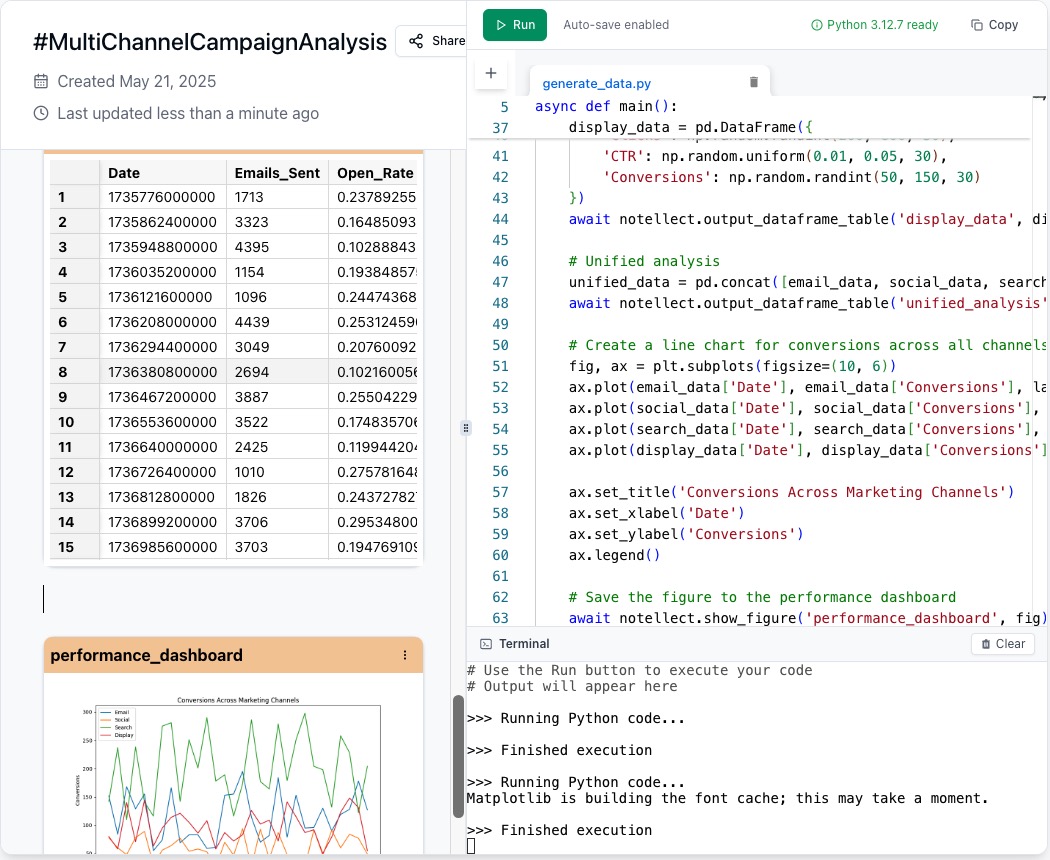Click the Python 3.12.7 ready status
Screen dimensions: 1050x860
875,25
